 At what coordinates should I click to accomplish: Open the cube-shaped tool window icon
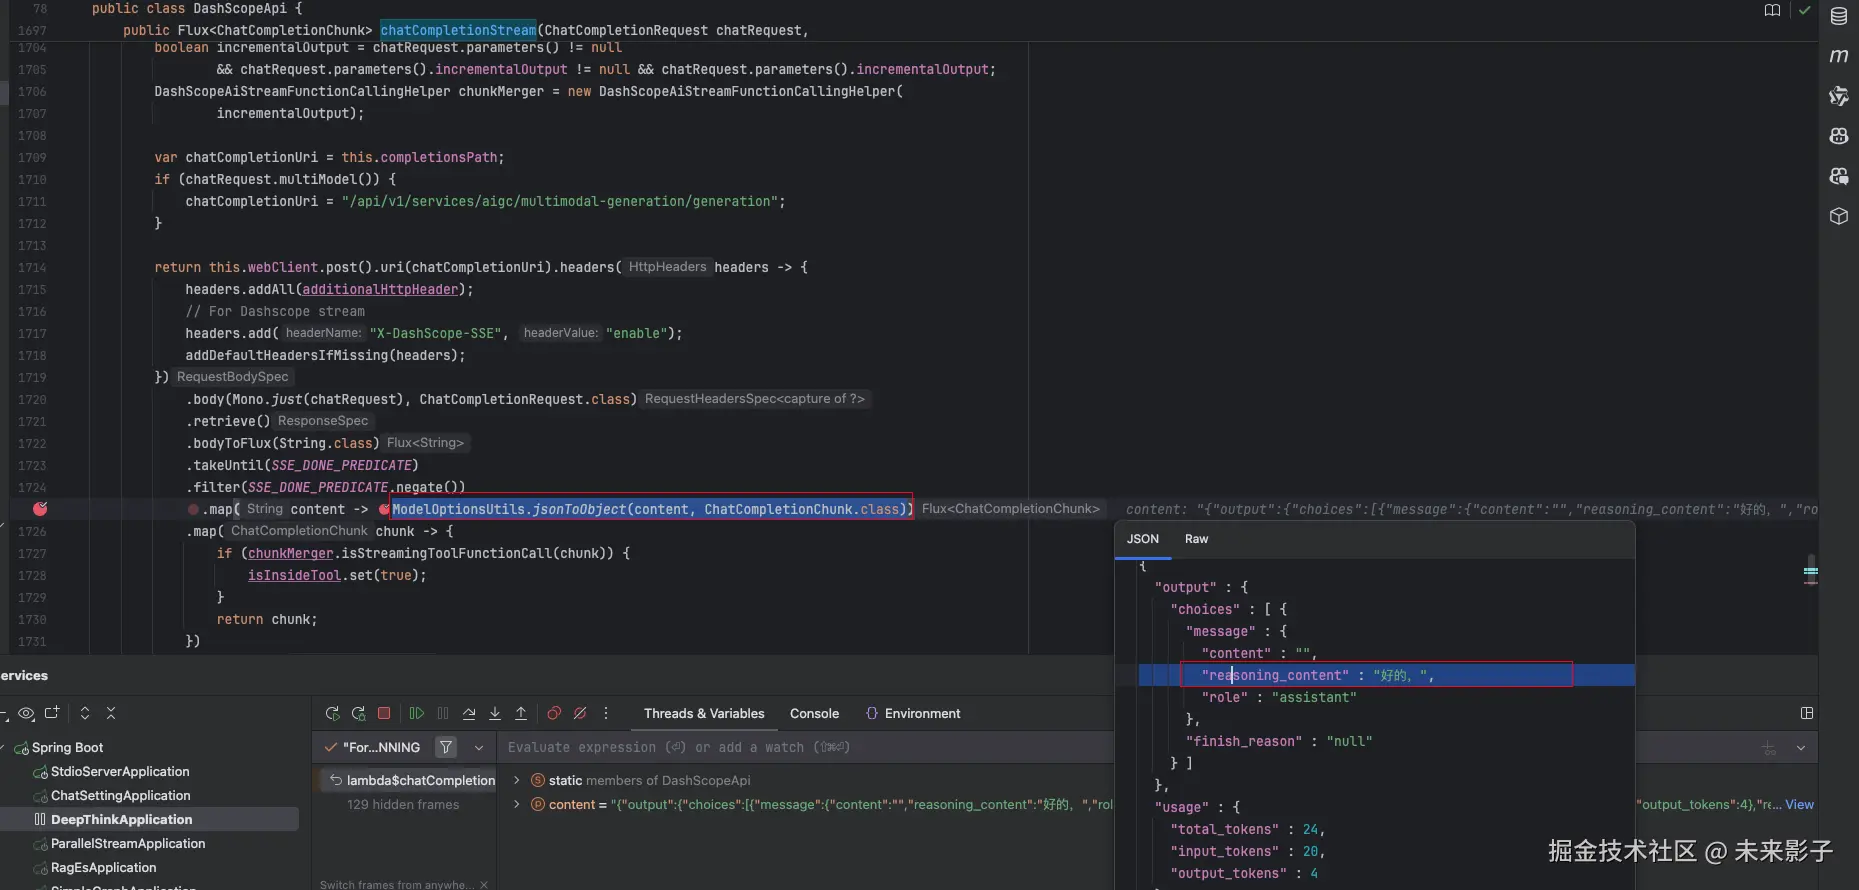1838,216
